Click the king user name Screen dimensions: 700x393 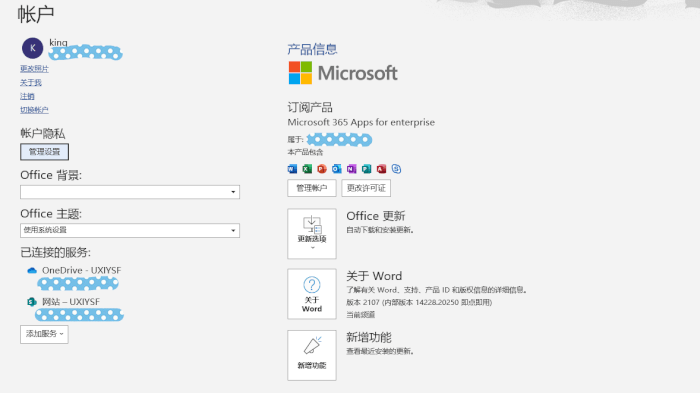(58, 43)
